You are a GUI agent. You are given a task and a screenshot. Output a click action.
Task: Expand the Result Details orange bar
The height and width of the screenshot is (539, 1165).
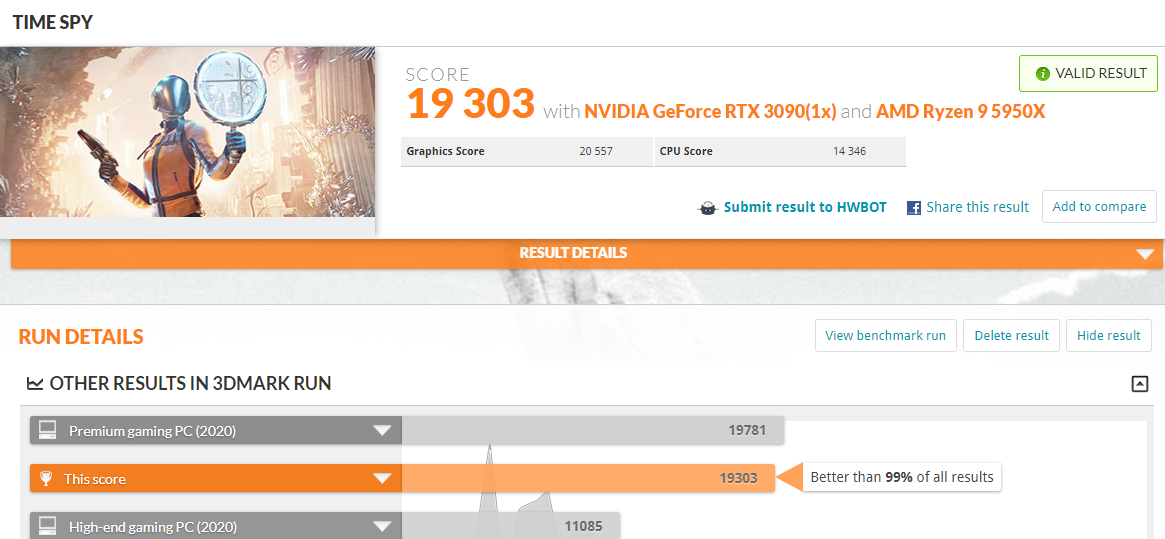click(587, 254)
